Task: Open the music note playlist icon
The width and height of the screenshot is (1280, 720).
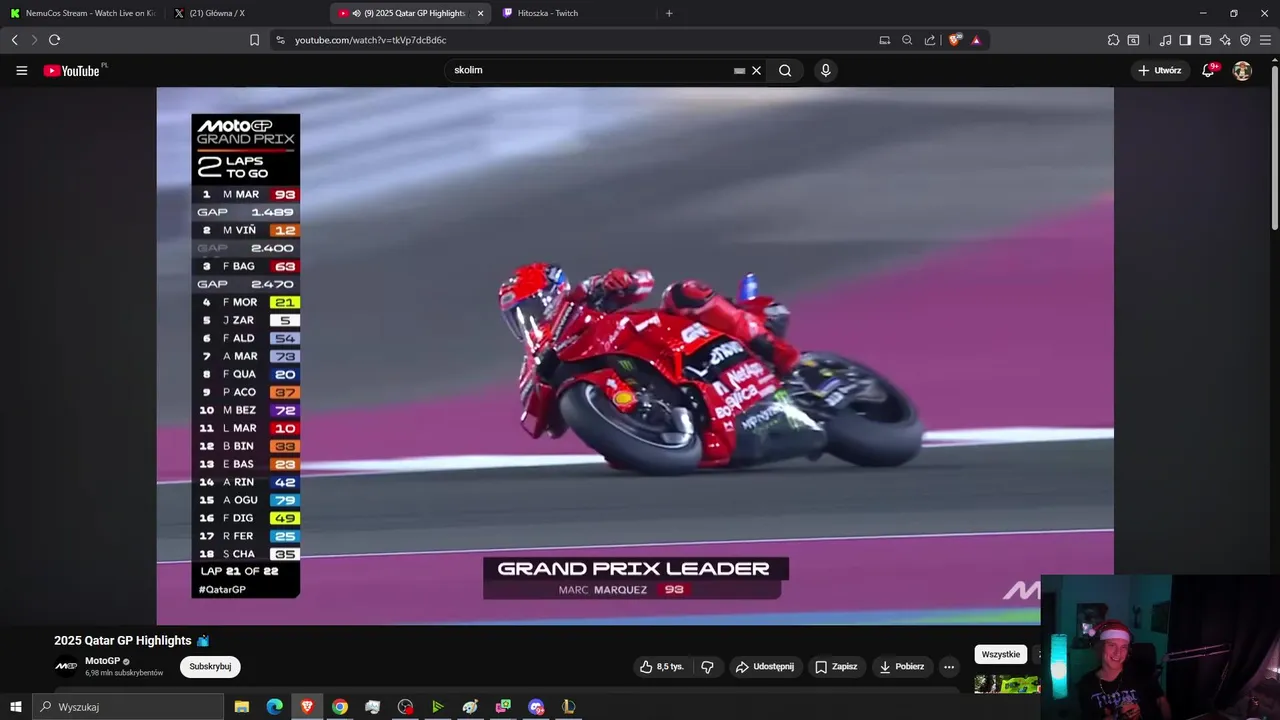Action: click(x=1165, y=40)
